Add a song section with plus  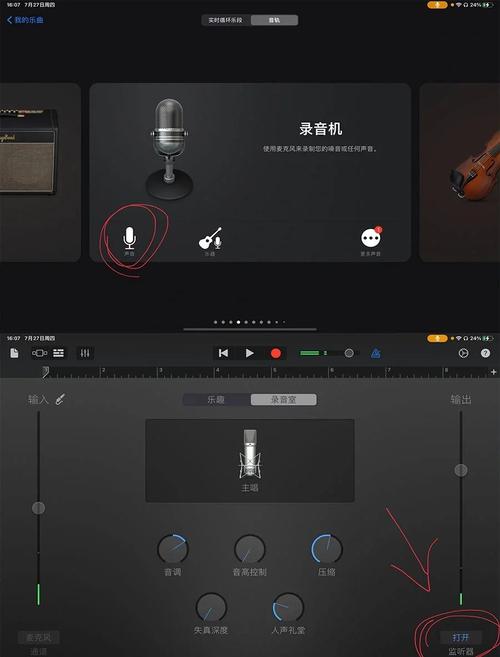(493, 372)
